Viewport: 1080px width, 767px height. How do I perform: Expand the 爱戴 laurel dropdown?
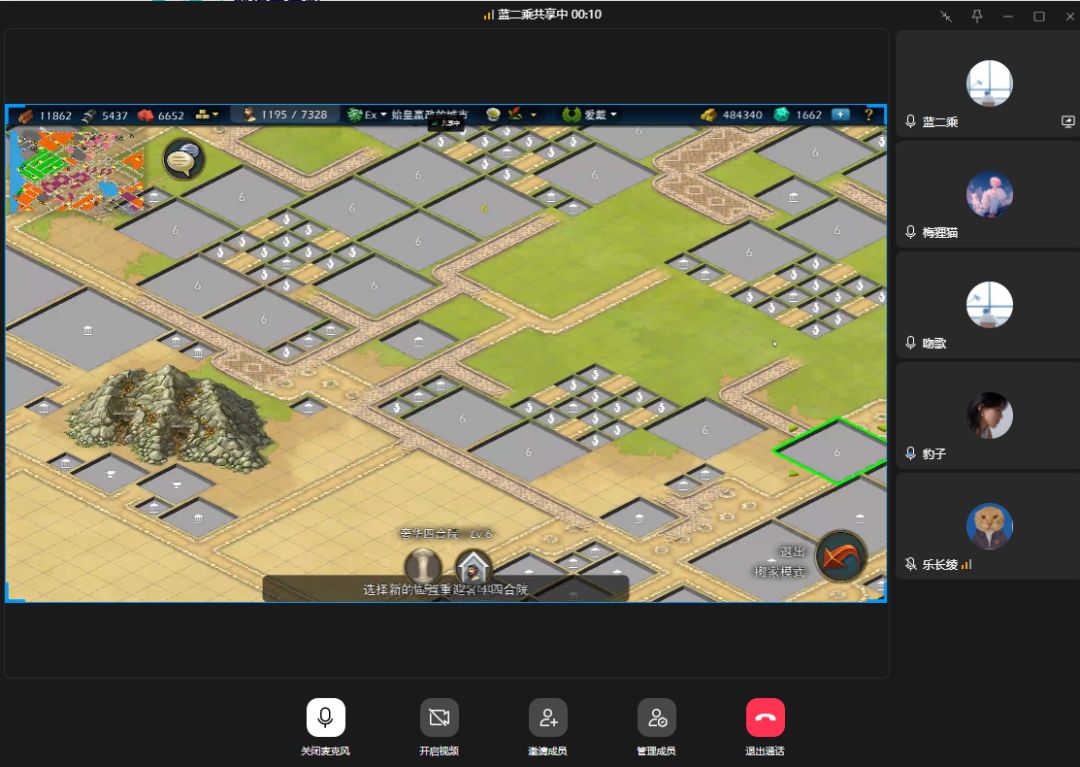[589, 115]
